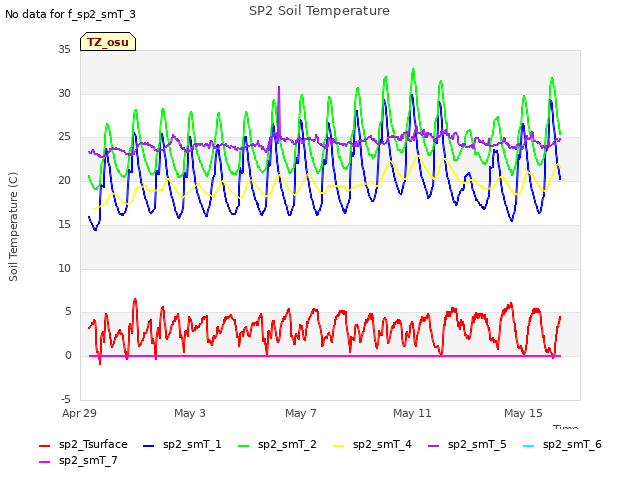The image size is (640, 480).
Task: Click the 15 y-axis tick label
Action: [x=64, y=224]
